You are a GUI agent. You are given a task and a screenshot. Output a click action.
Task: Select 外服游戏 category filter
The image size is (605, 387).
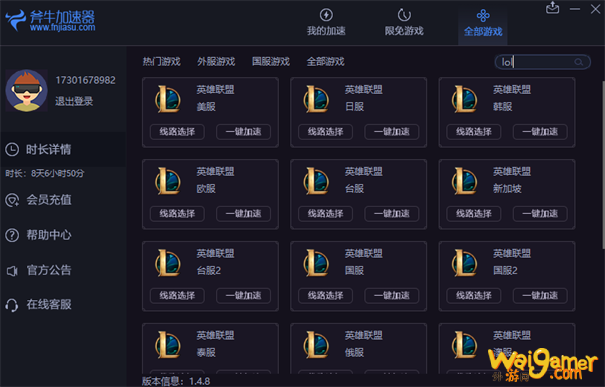(x=216, y=62)
